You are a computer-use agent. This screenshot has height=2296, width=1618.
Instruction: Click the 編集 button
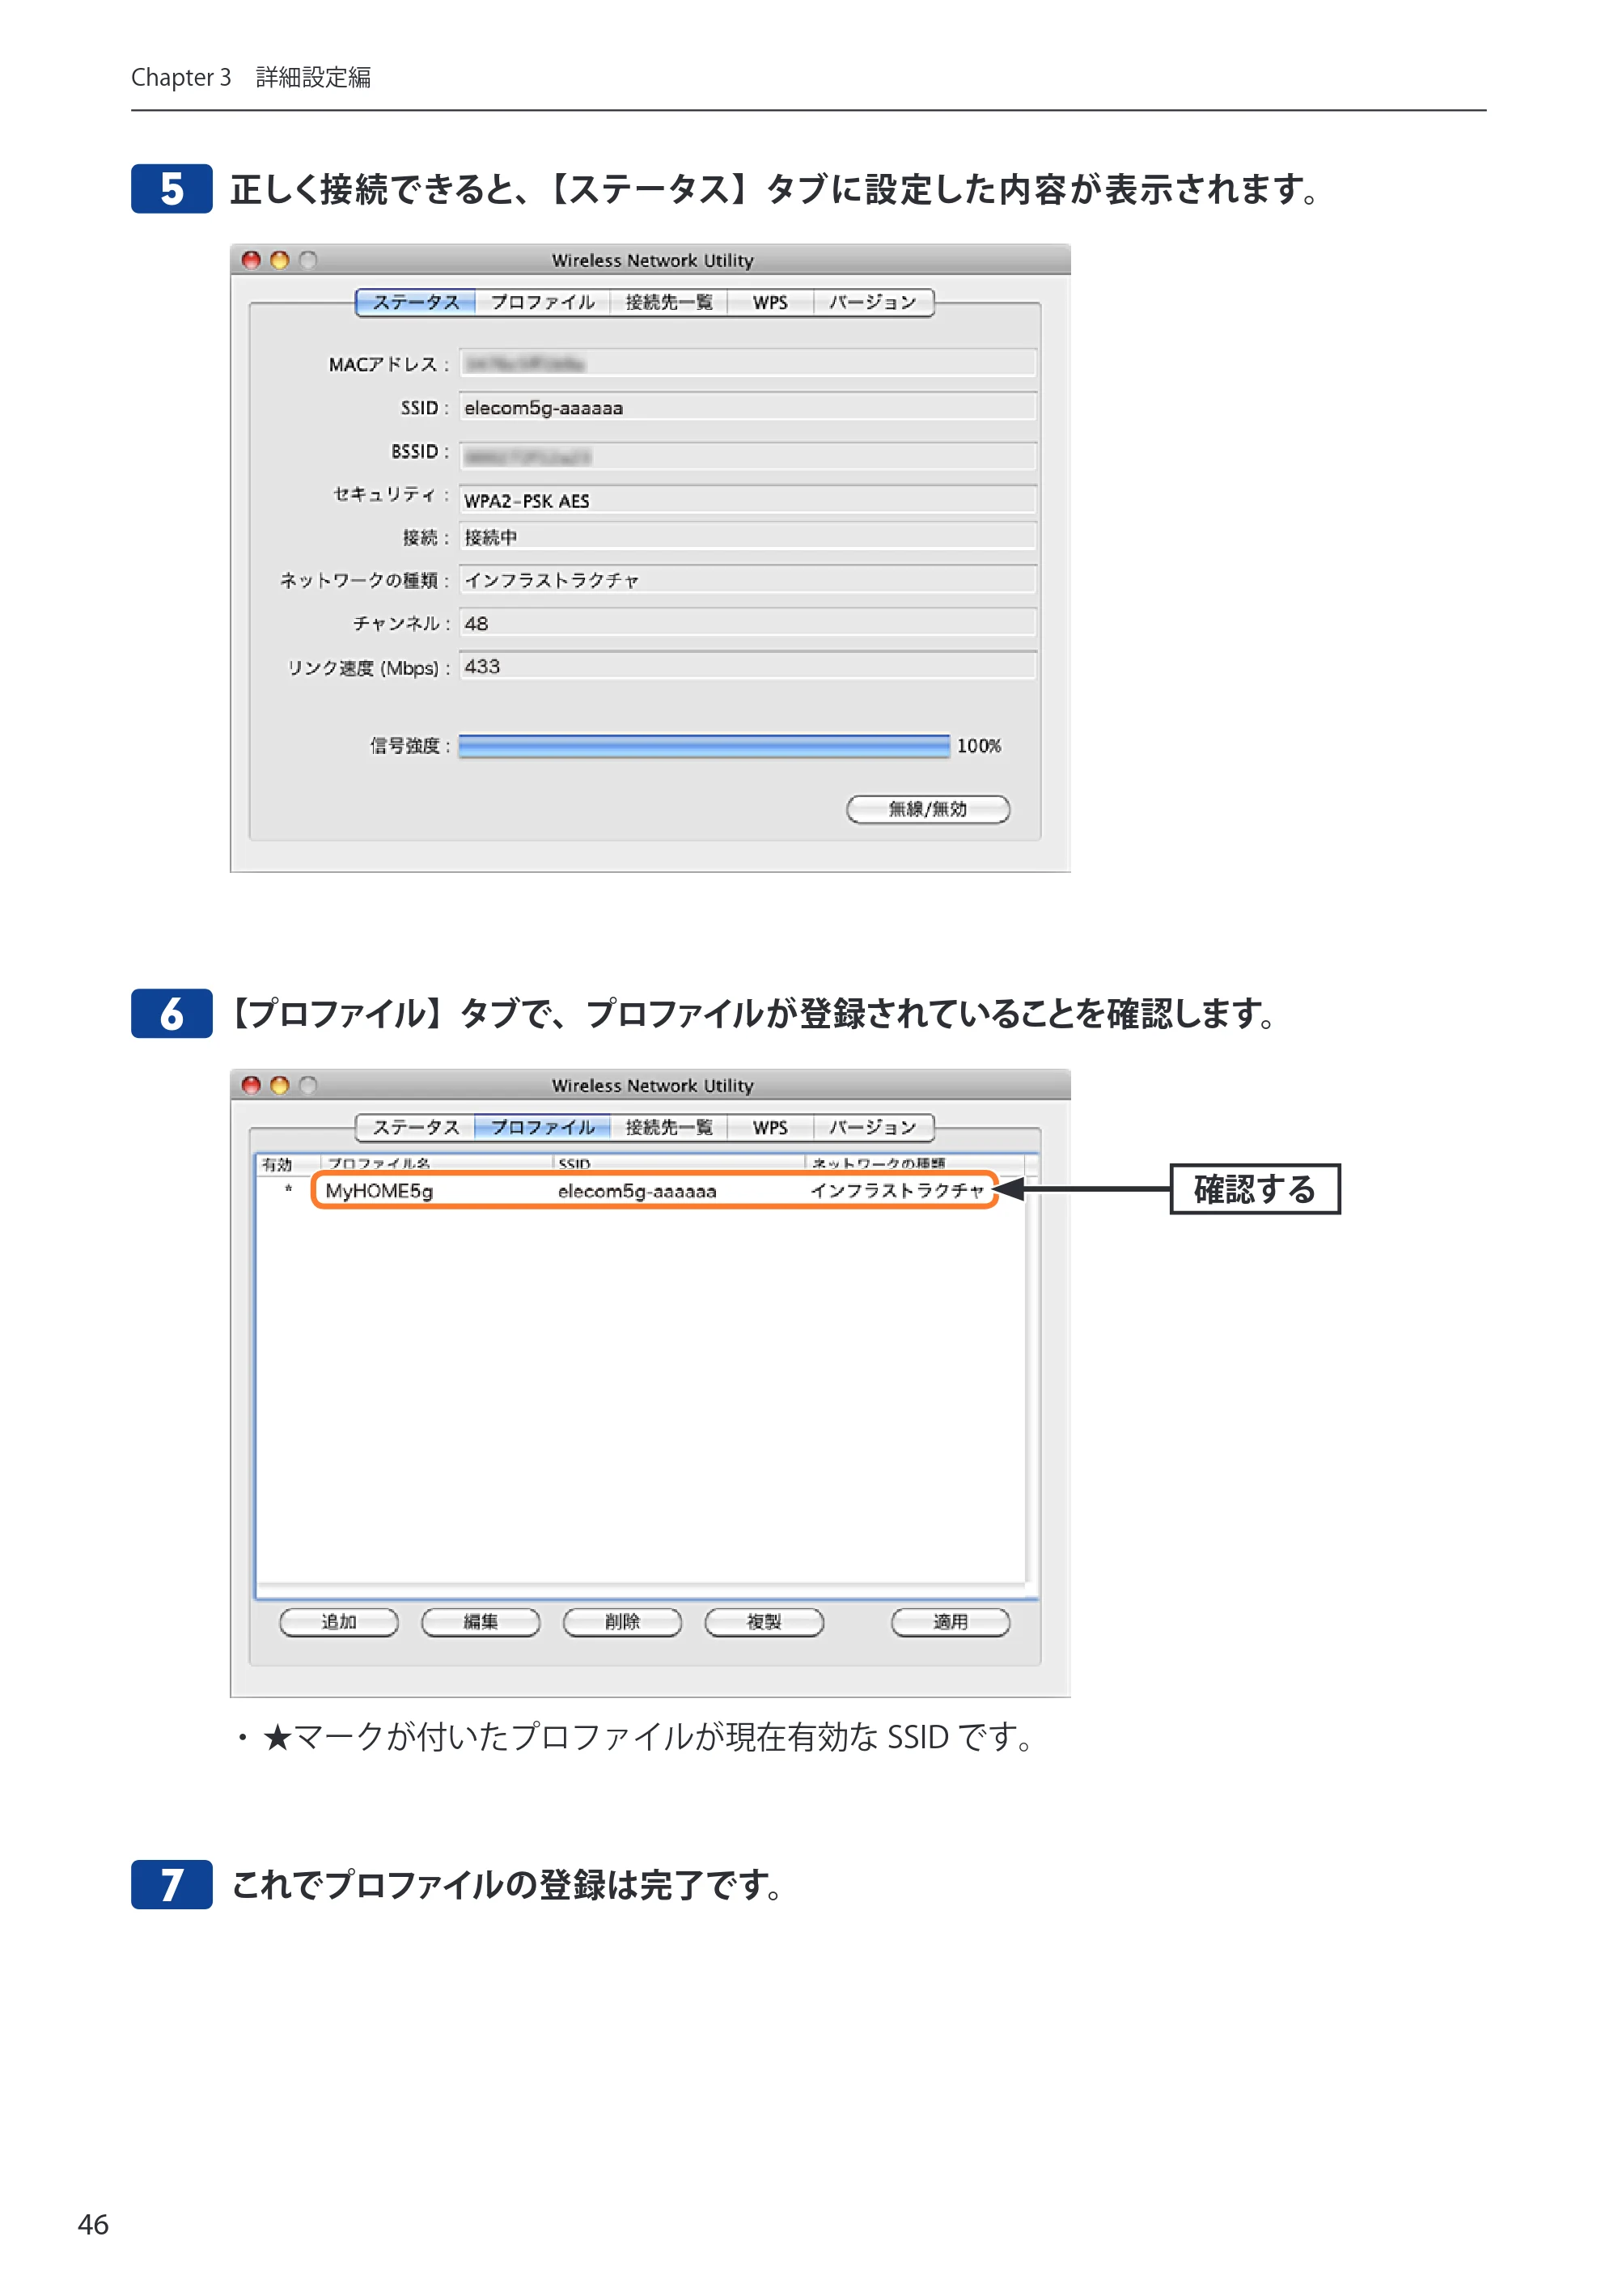pos(481,1622)
